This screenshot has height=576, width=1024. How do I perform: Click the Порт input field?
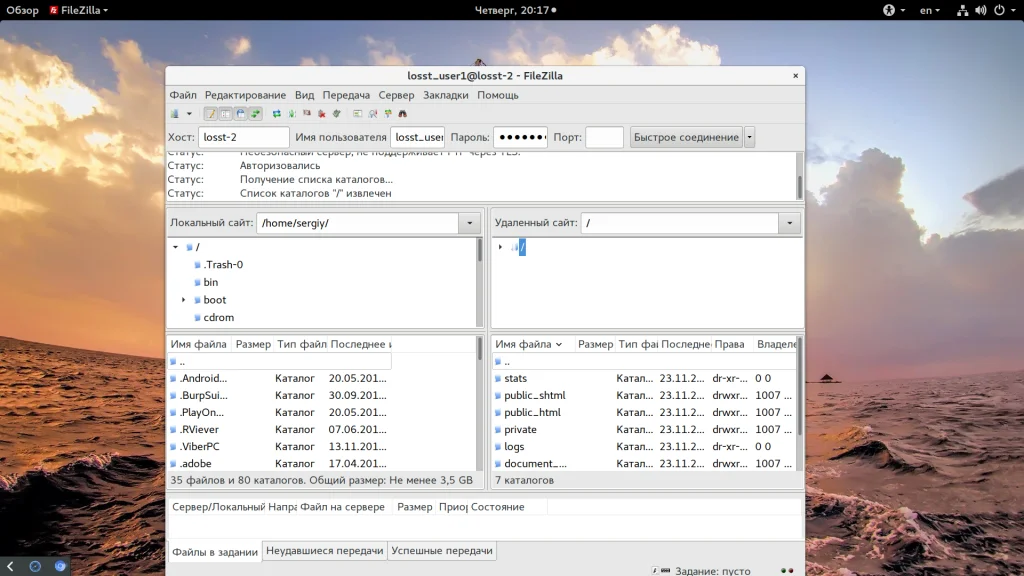[604, 137]
